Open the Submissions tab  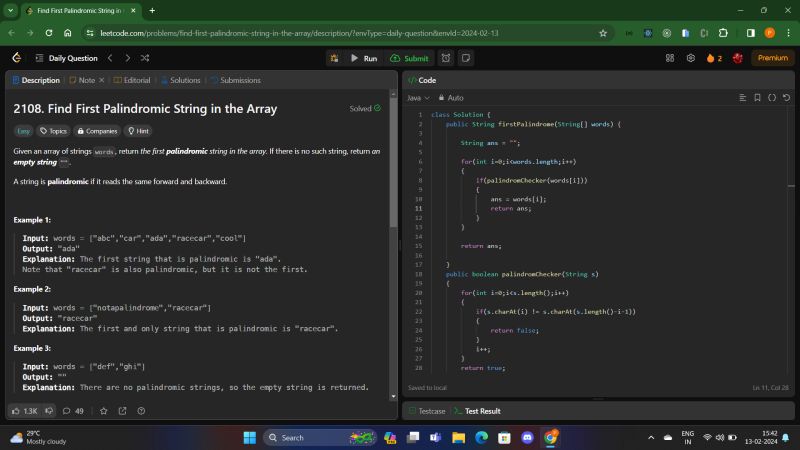(x=236, y=80)
